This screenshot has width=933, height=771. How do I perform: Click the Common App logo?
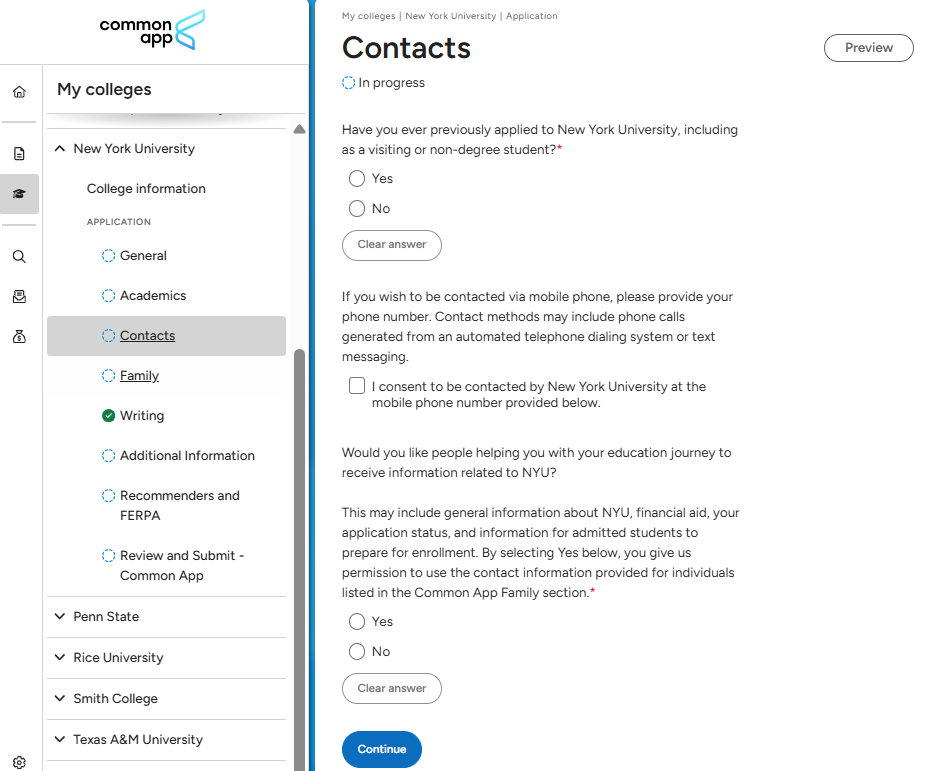coord(152,31)
